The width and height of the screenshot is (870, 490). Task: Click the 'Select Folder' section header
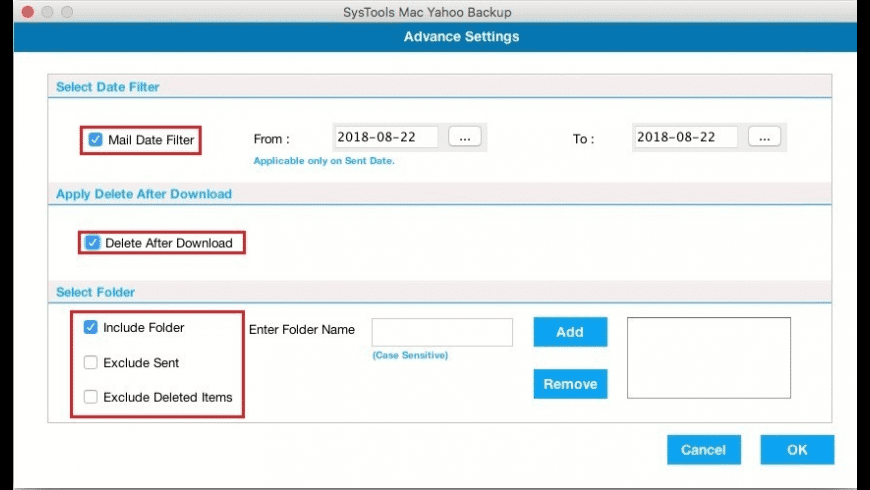pos(95,292)
